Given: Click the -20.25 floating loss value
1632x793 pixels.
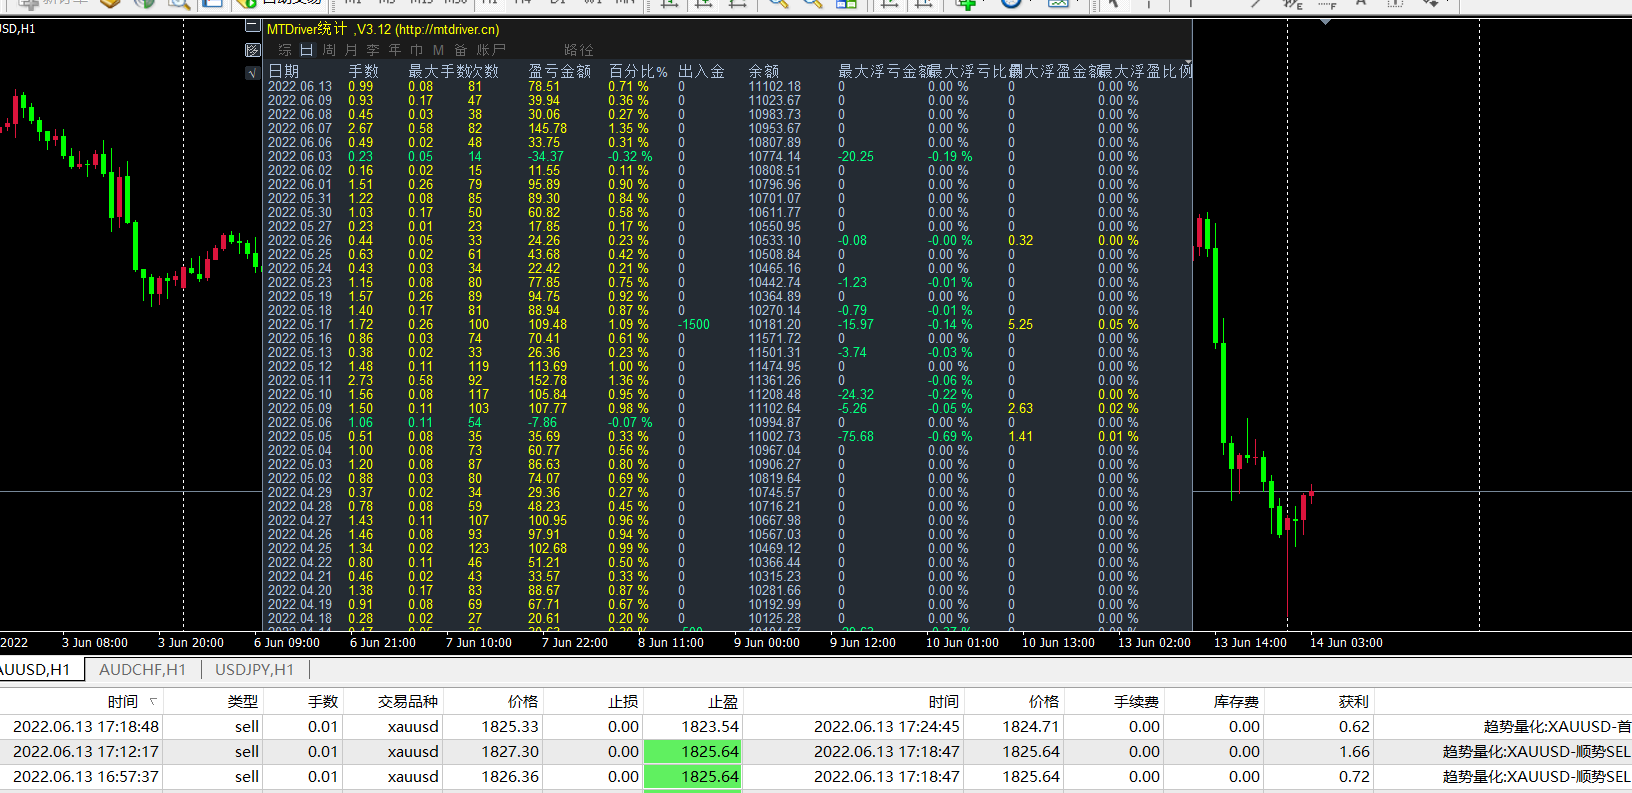Looking at the screenshot, I should point(856,157).
